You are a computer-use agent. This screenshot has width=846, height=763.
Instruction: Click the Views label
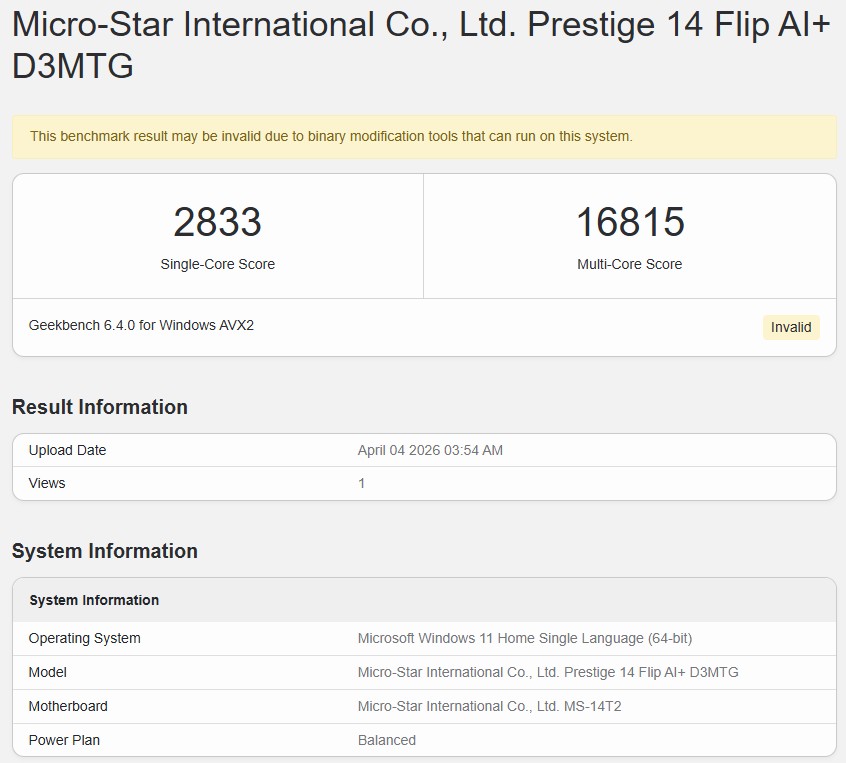(47, 483)
